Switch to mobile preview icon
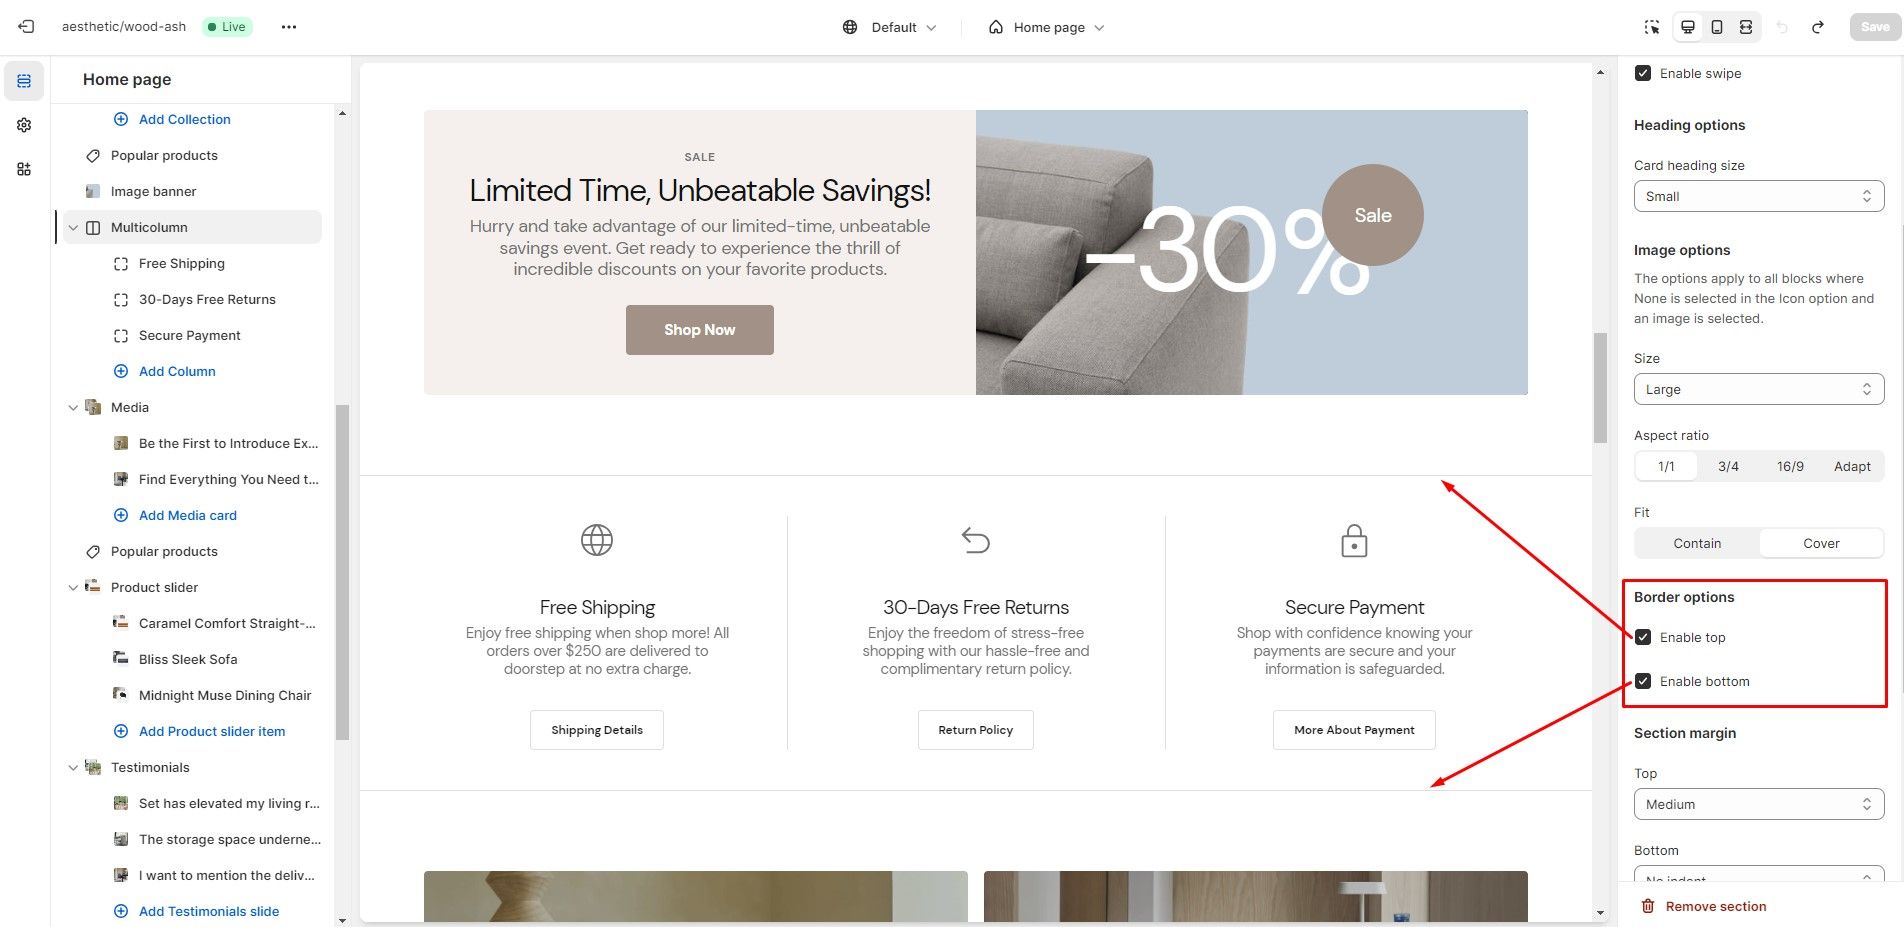Image resolution: width=1904 pixels, height=927 pixels. point(1717,27)
